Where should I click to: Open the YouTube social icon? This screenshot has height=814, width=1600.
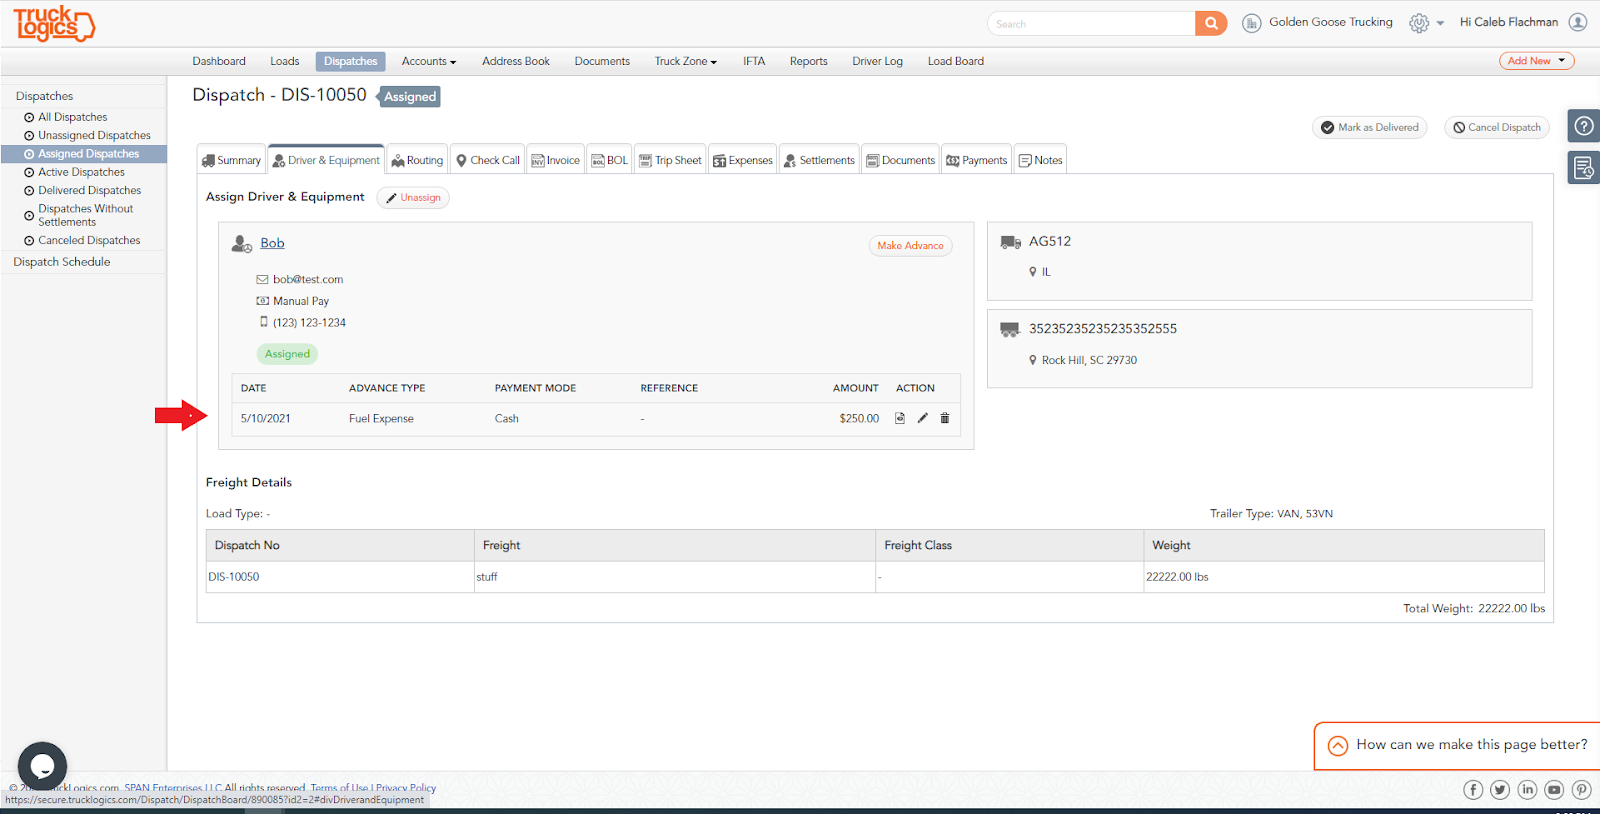tap(1554, 790)
